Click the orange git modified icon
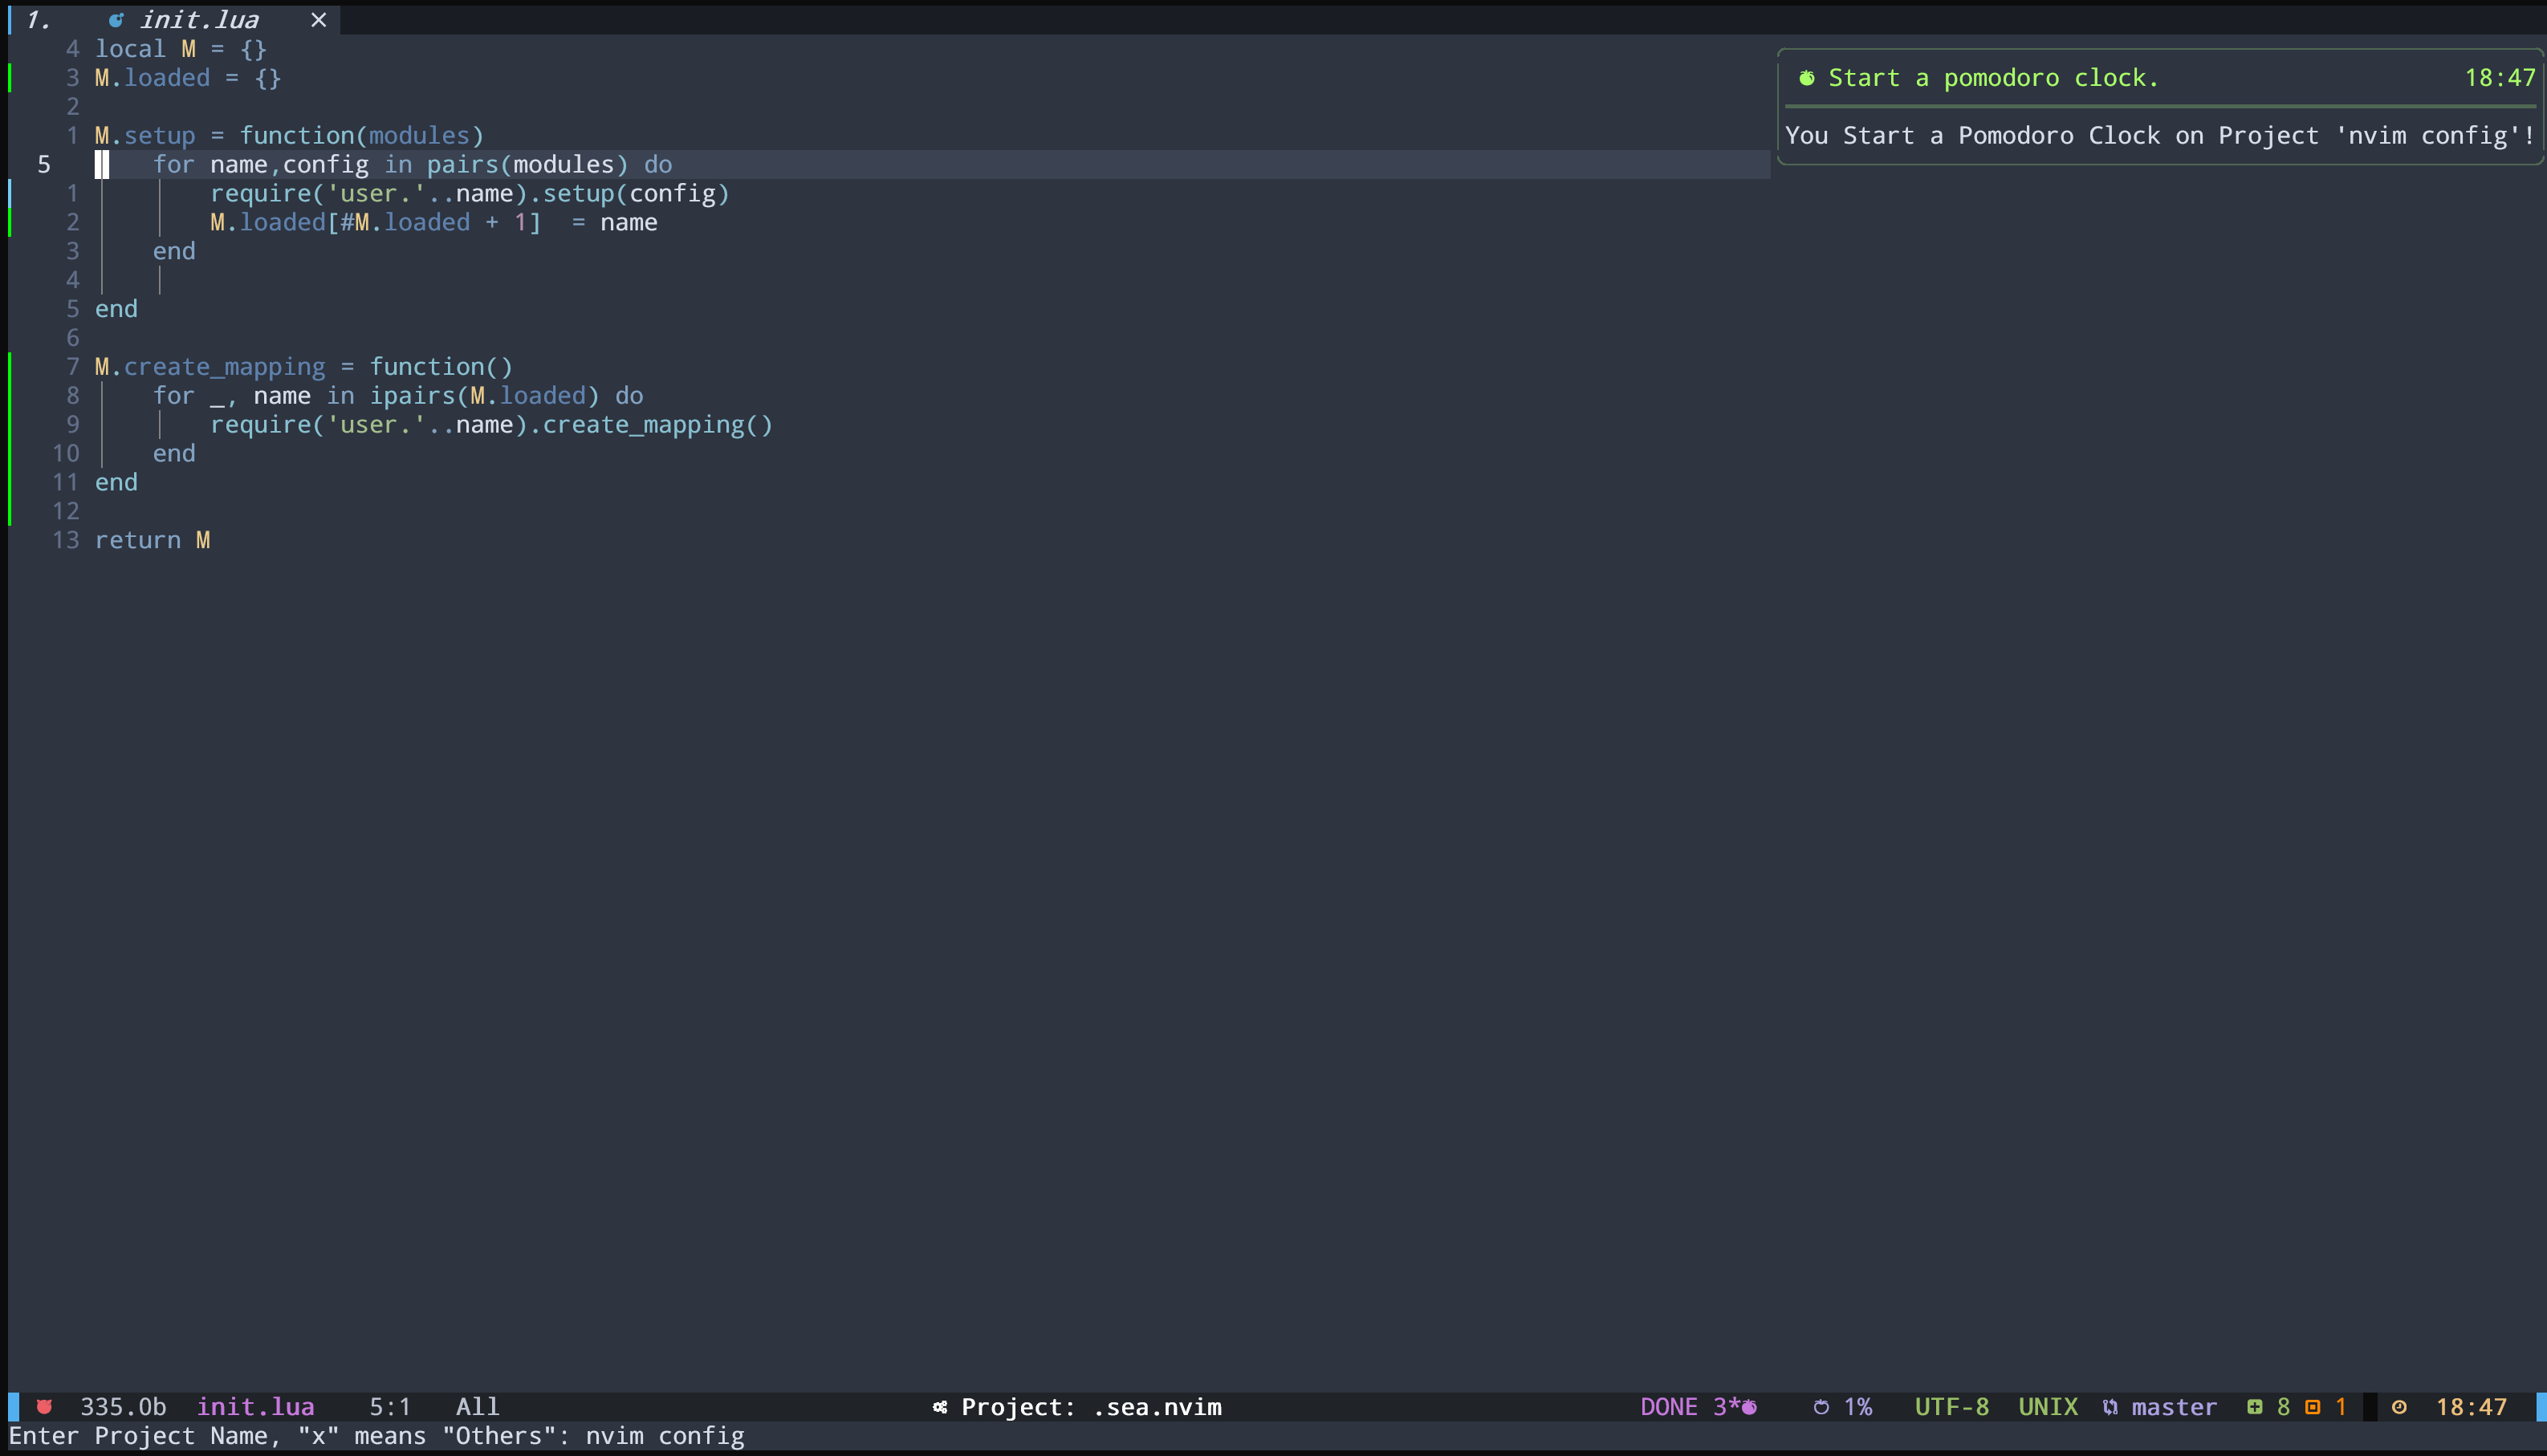 pos(2312,1407)
